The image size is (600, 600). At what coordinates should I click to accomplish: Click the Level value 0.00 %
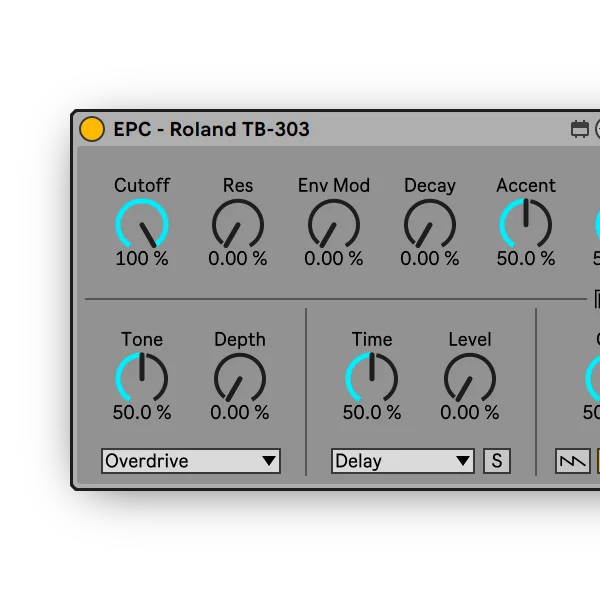(x=470, y=412)
